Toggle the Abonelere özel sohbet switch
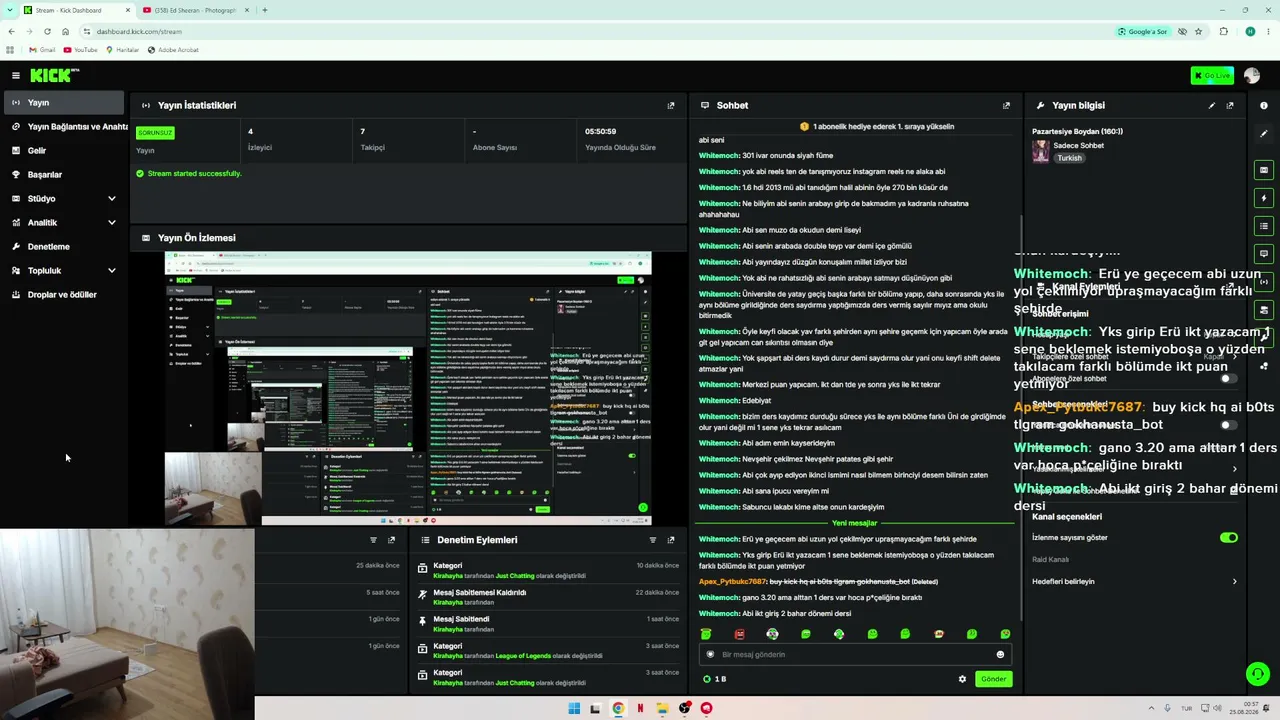 [x=1229, y=379]
